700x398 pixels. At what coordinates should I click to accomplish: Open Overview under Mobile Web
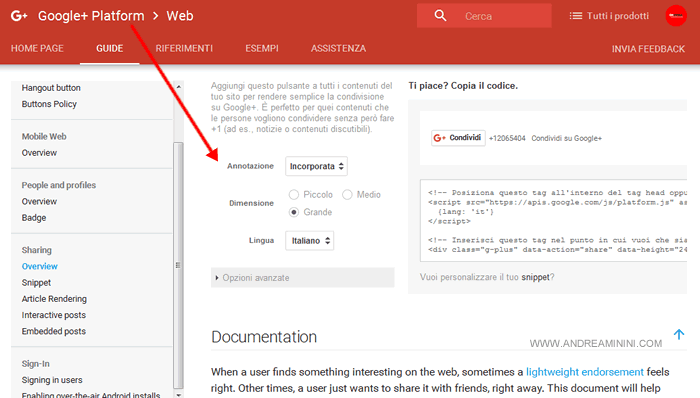tap(39, 153)
